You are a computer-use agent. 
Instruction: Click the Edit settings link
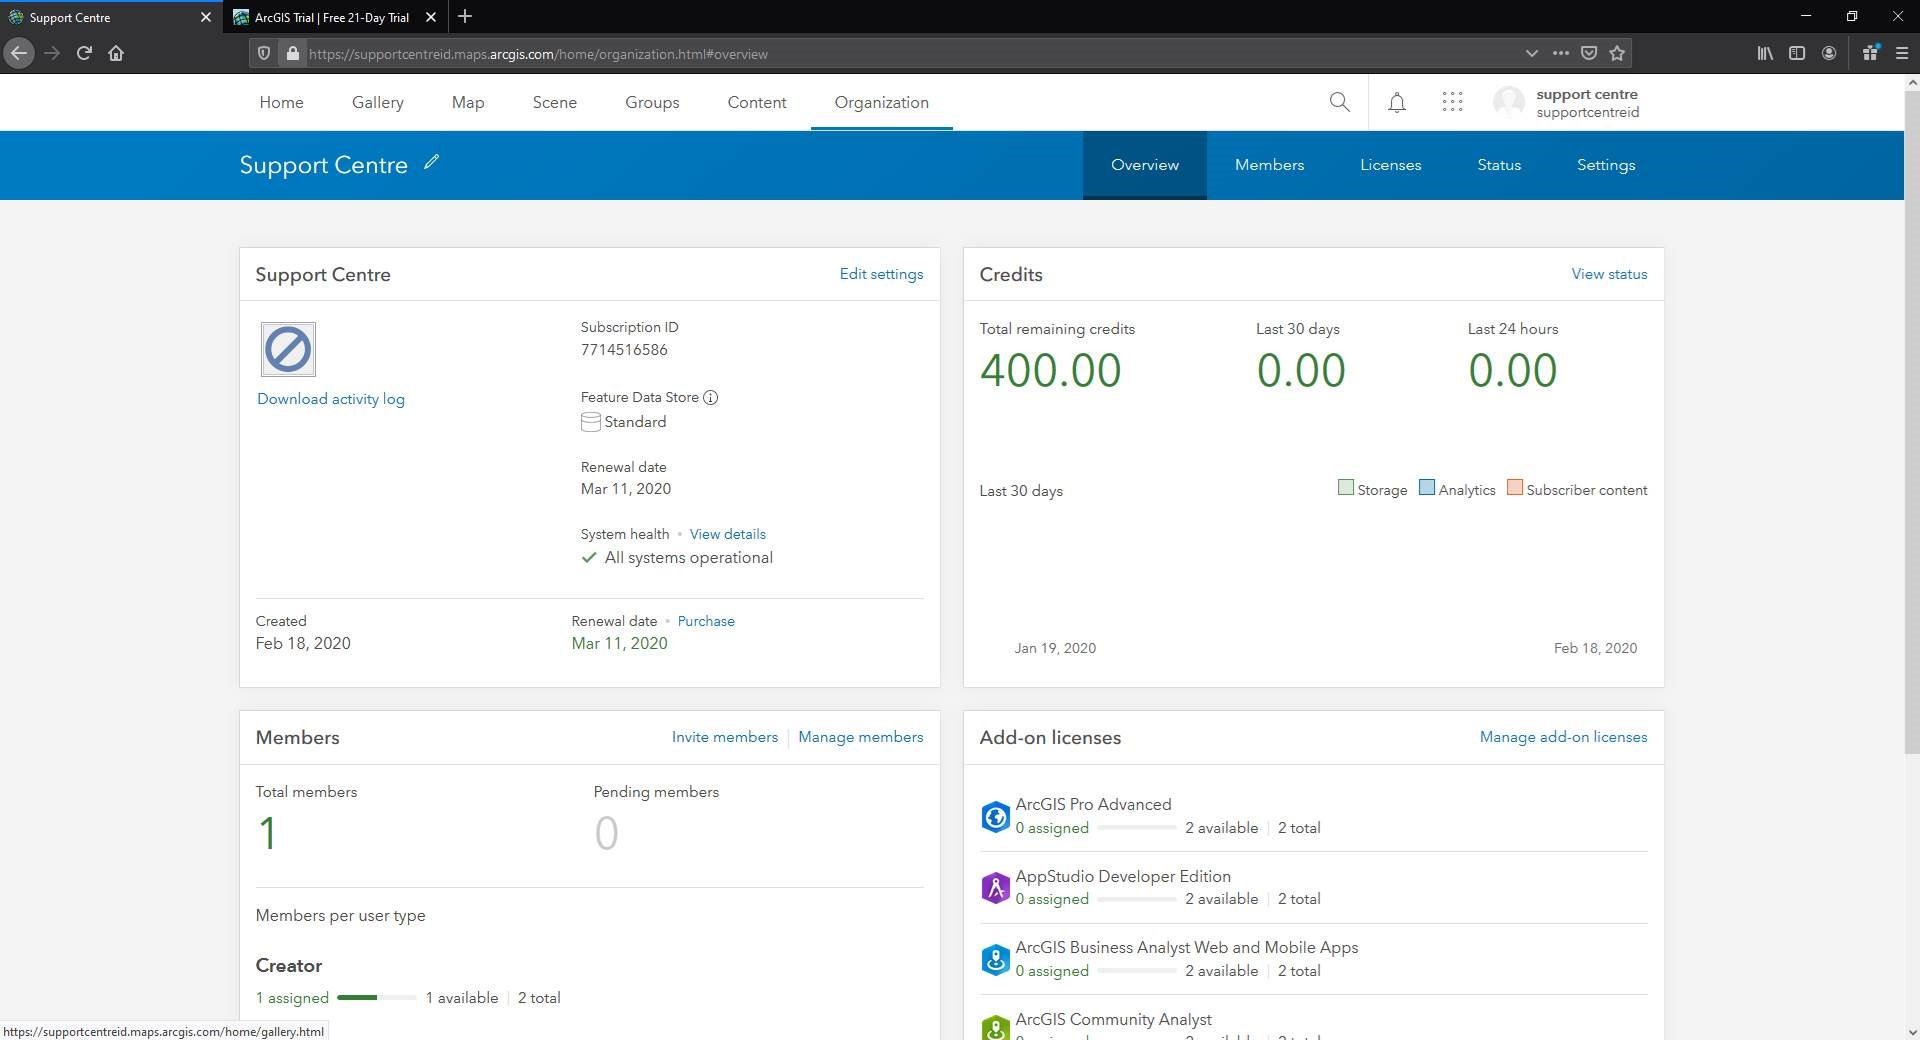[881, 274]
